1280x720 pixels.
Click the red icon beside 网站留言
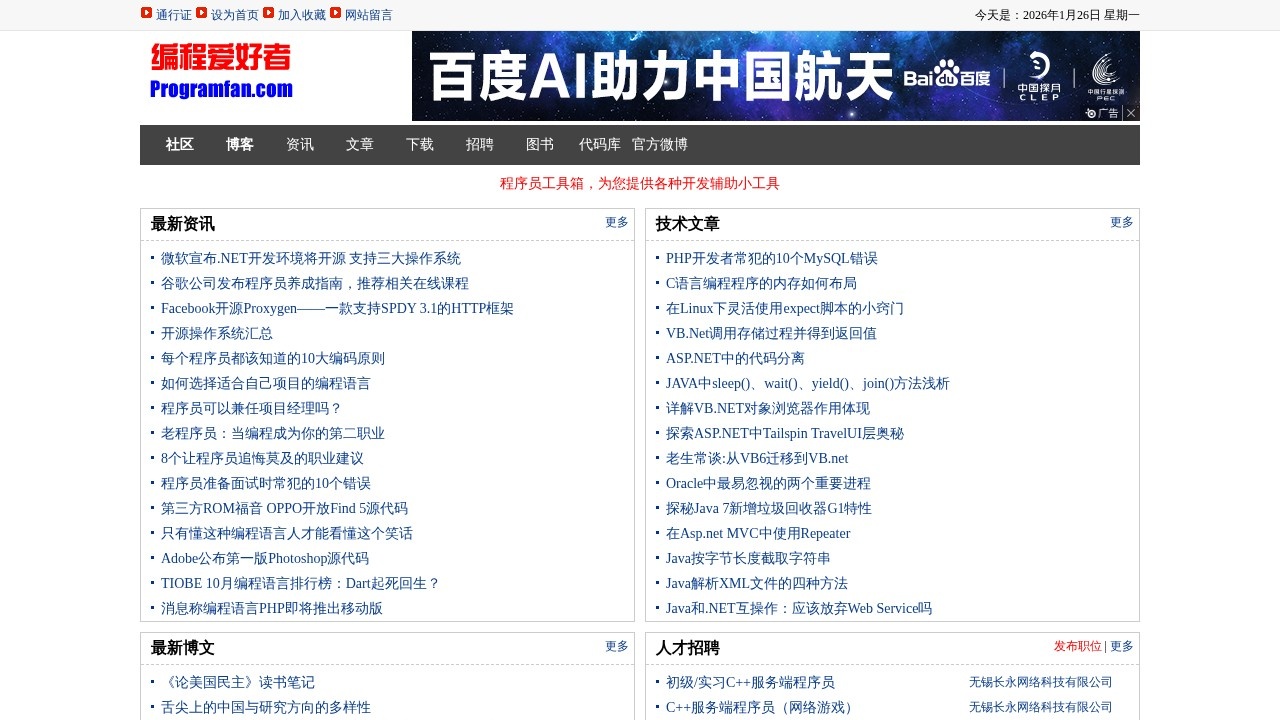tap(336, 13)
